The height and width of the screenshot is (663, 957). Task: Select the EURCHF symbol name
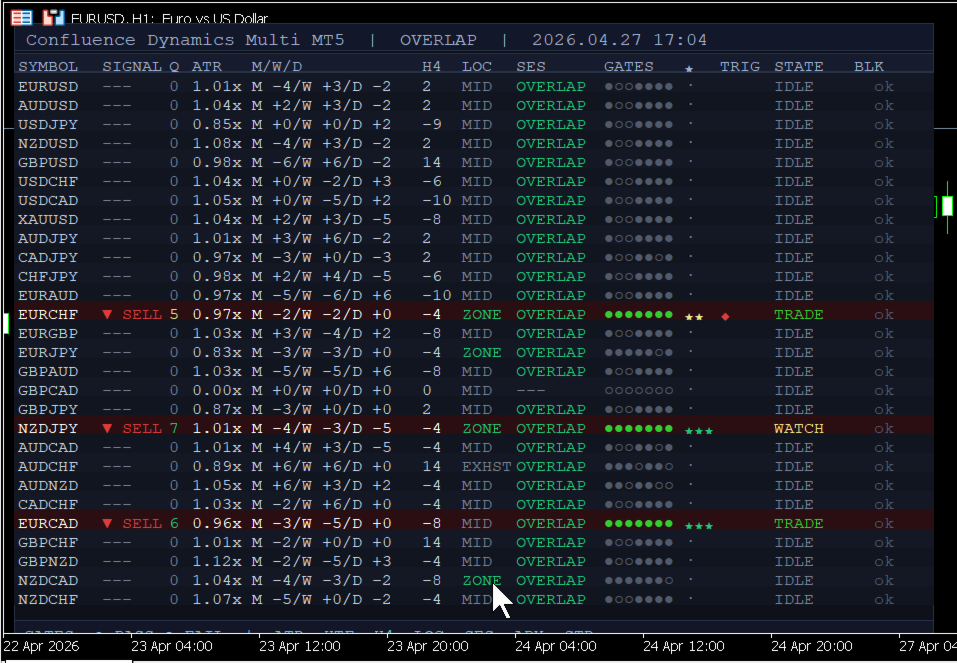click(x=48, y=315)
